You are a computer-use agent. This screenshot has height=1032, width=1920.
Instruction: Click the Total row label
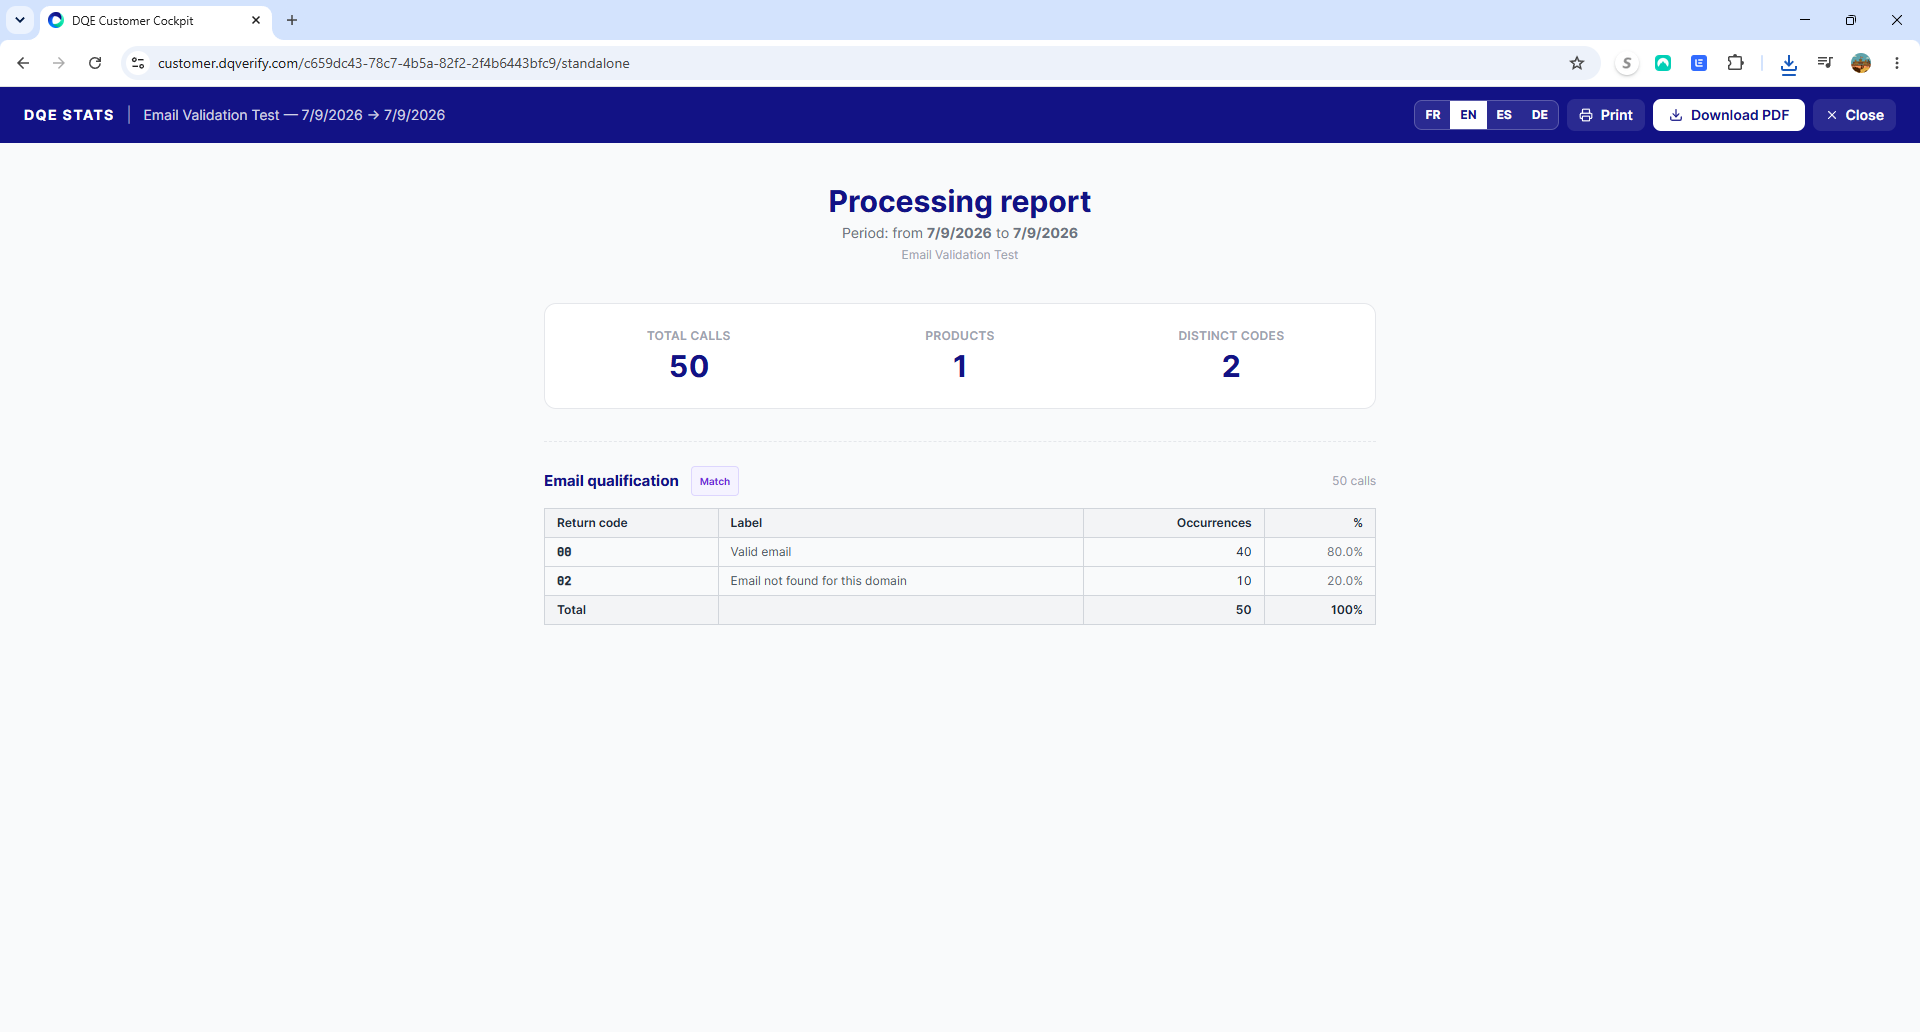tap(572, 610)
